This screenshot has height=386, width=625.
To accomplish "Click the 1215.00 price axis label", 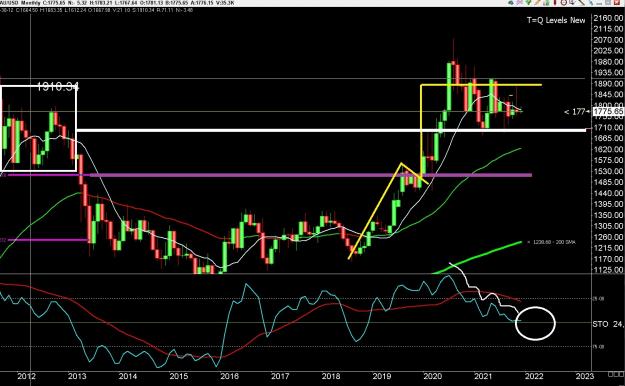I will tap(608, 248).
